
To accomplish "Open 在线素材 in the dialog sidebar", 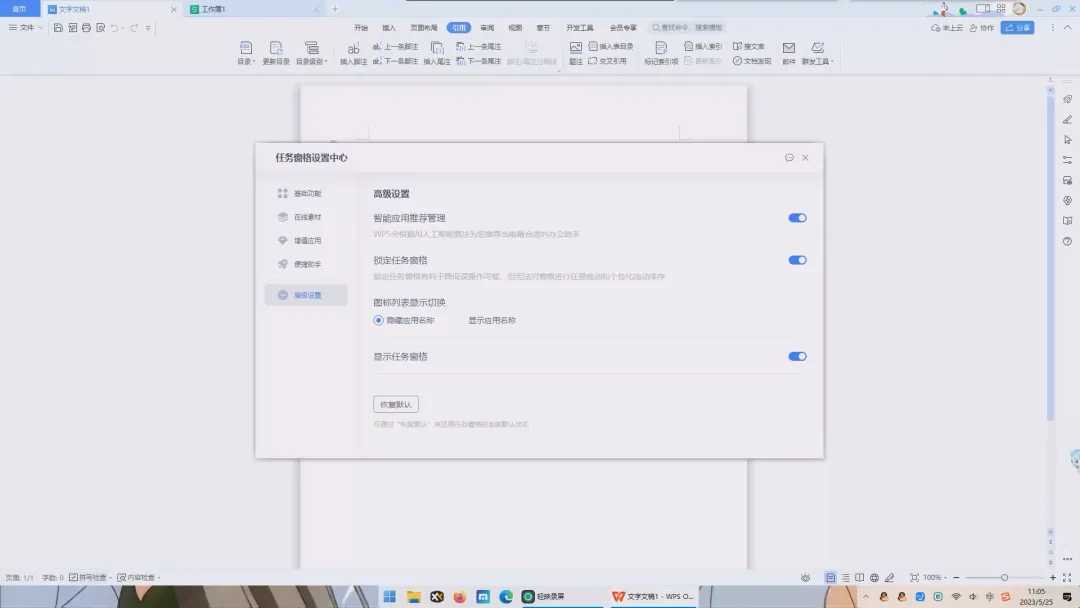I will (306, 217).
